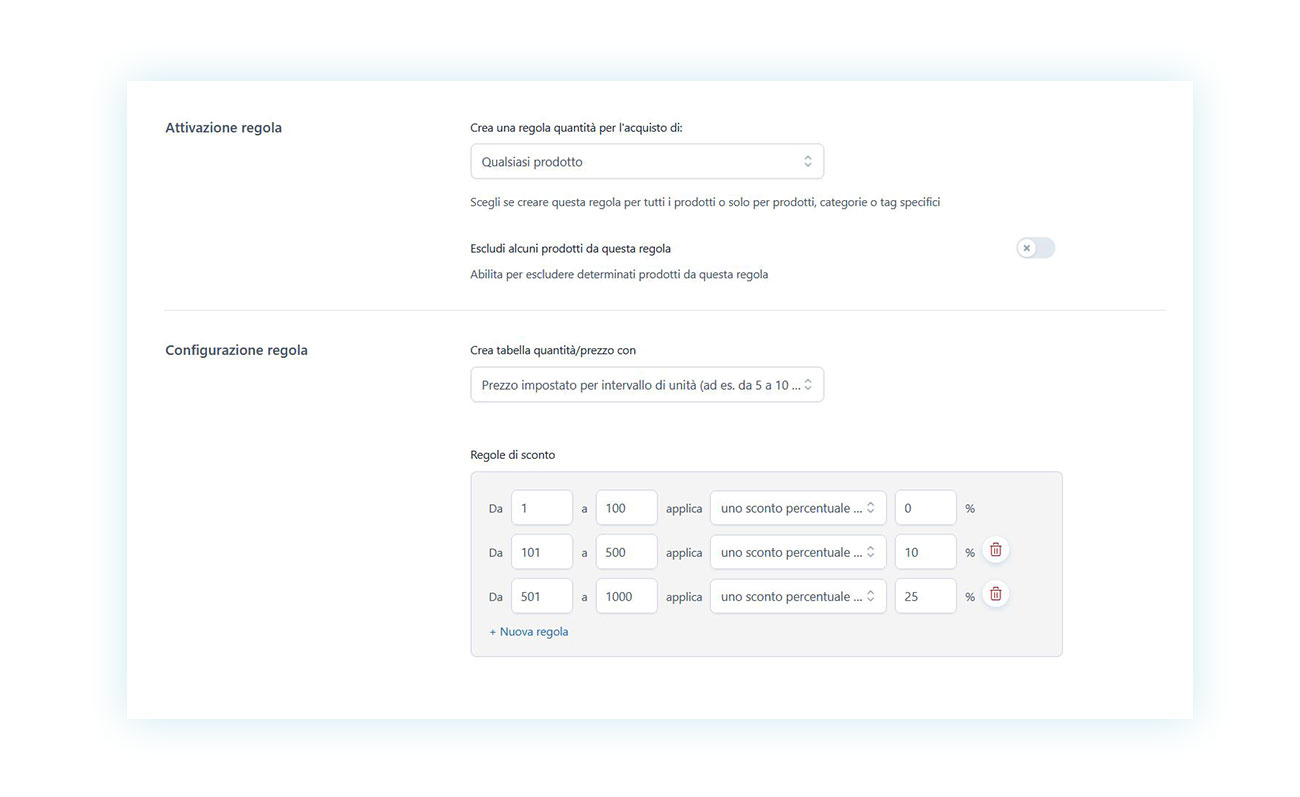Open discount type dropdown in first rule row
This screenshot has height=797, width=1300.
point(797,508)
